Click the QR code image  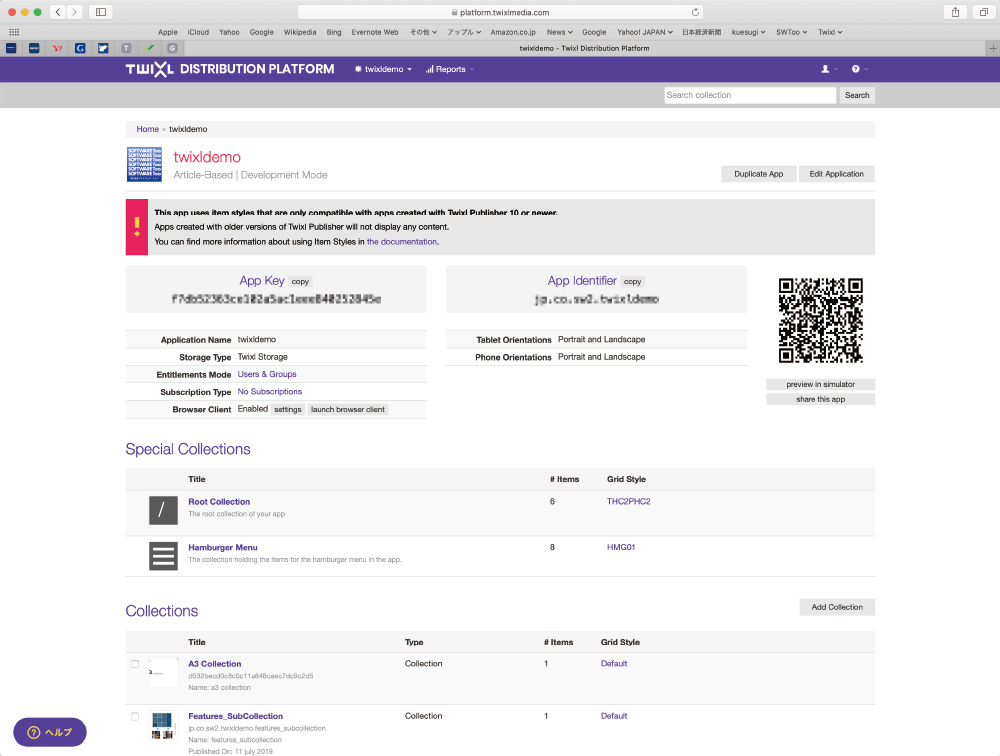820,320
